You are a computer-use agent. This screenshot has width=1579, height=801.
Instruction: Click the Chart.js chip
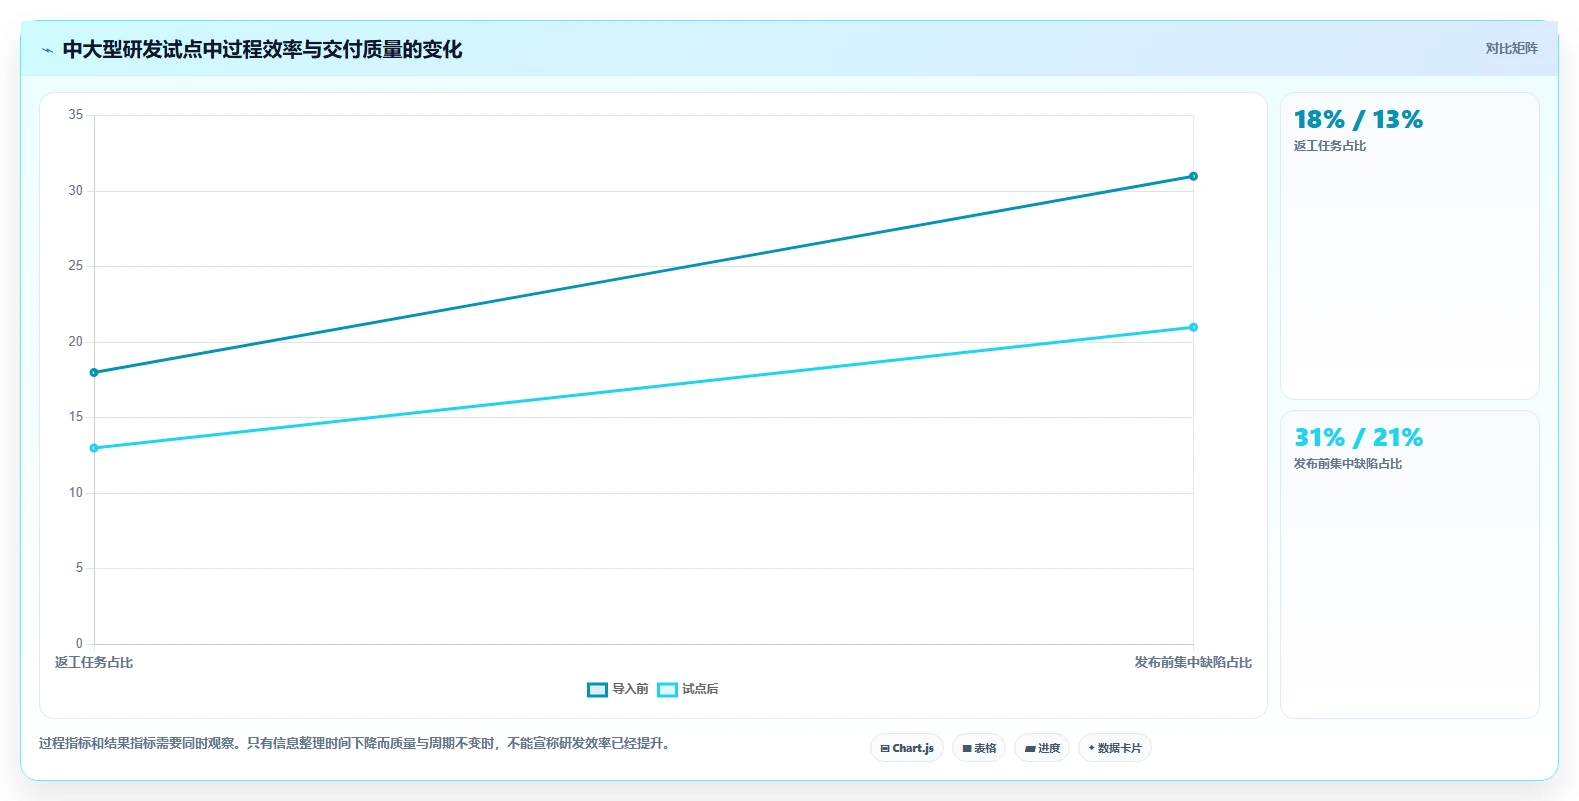pos(907,748)
